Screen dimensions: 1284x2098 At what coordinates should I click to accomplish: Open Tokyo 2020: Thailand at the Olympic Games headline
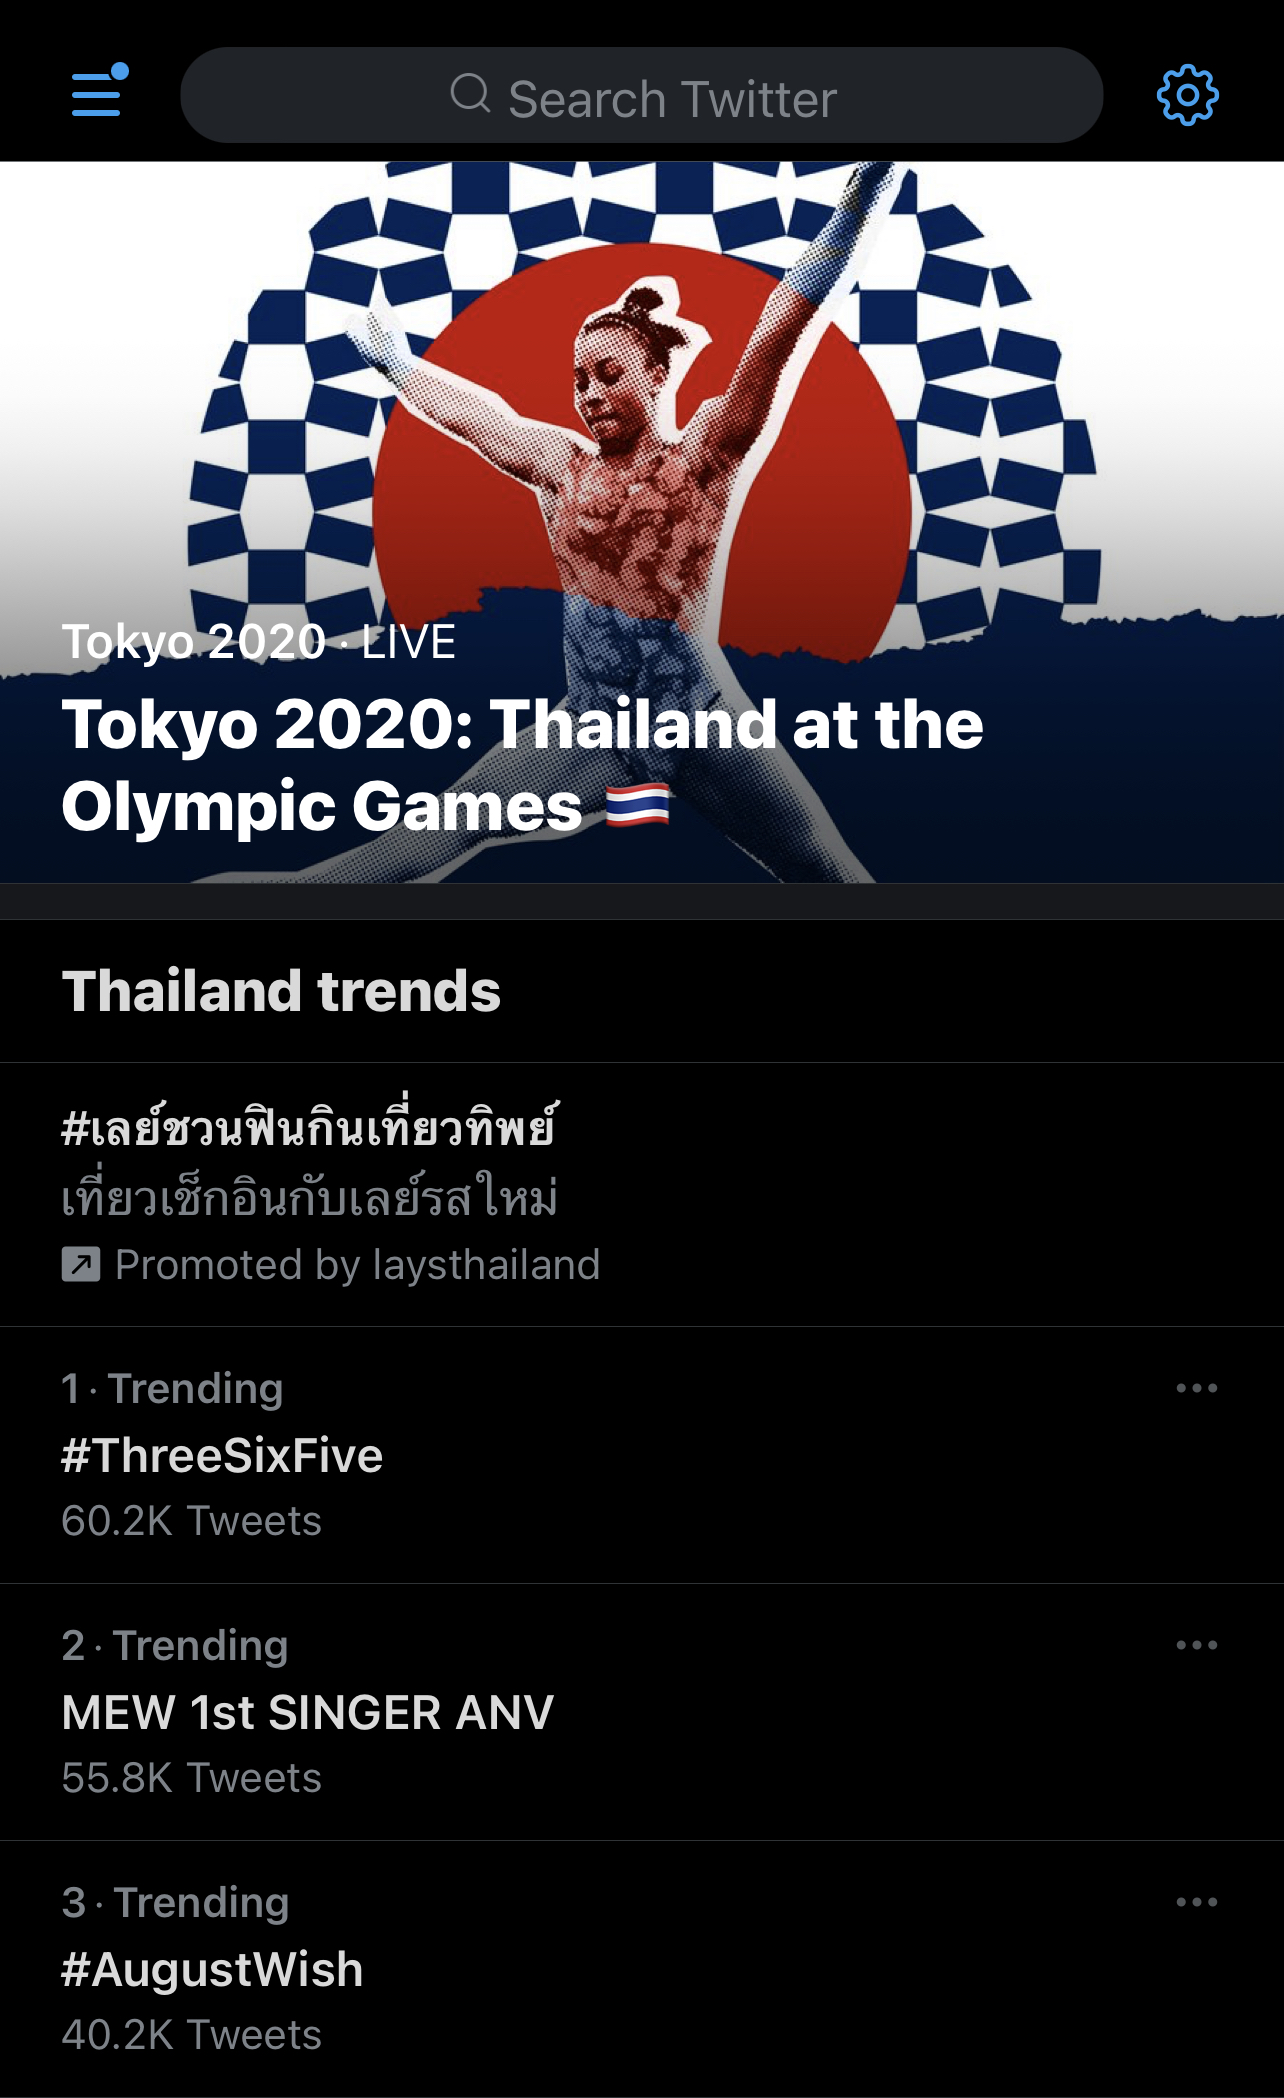pos(522,764)
